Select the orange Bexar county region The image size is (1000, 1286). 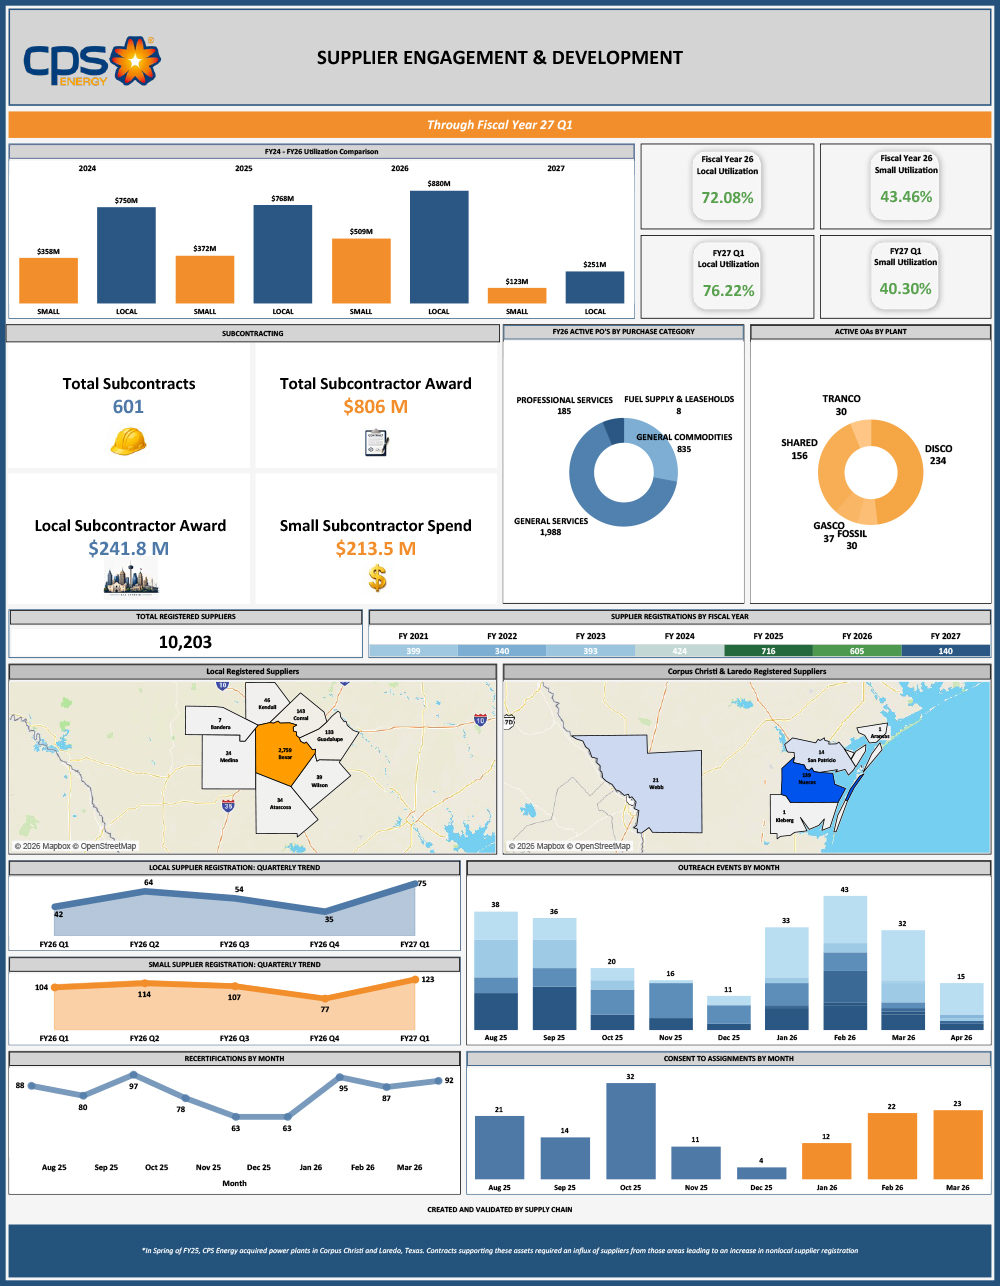pos(283,753)
